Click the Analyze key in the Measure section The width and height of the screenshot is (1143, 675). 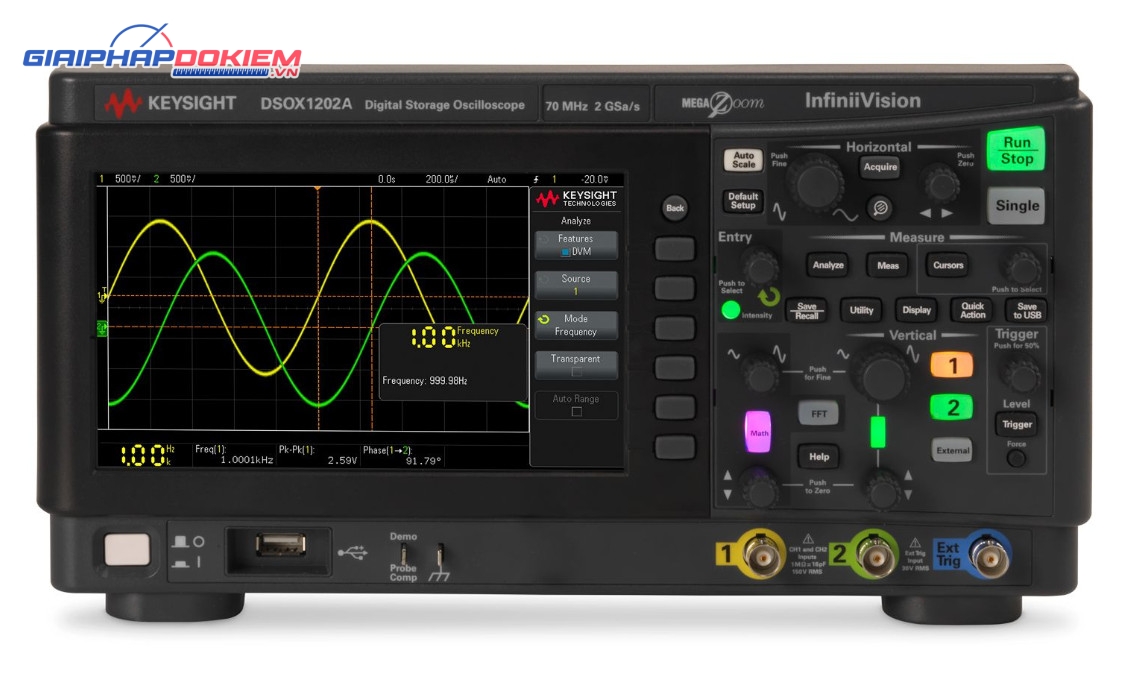828,265
